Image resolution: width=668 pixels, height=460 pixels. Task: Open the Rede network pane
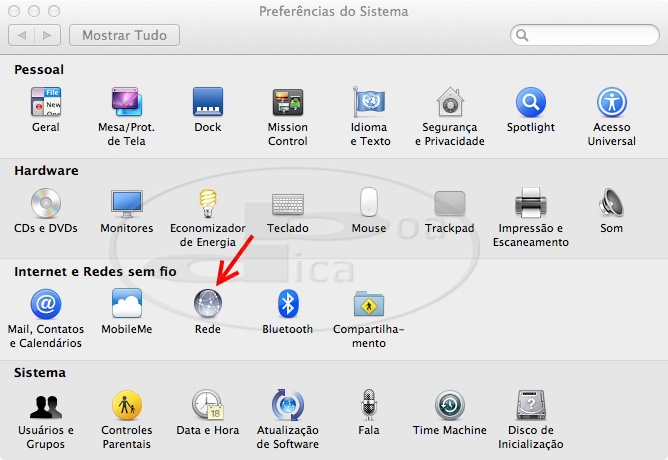click(x=208, y=304)
